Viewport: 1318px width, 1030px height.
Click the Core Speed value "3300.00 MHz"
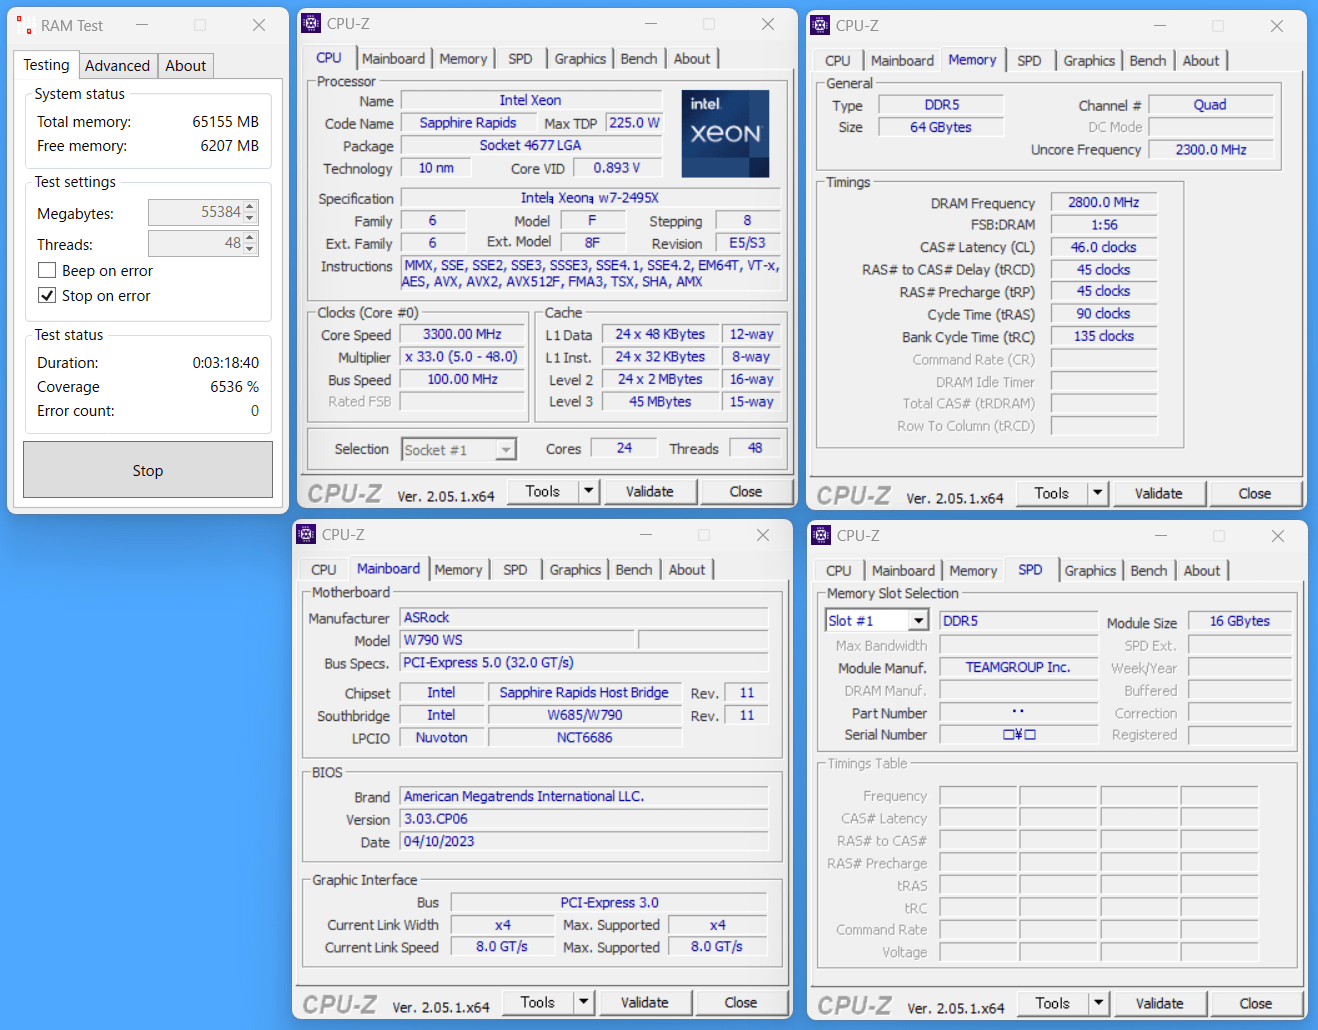(x=462, y=334)
